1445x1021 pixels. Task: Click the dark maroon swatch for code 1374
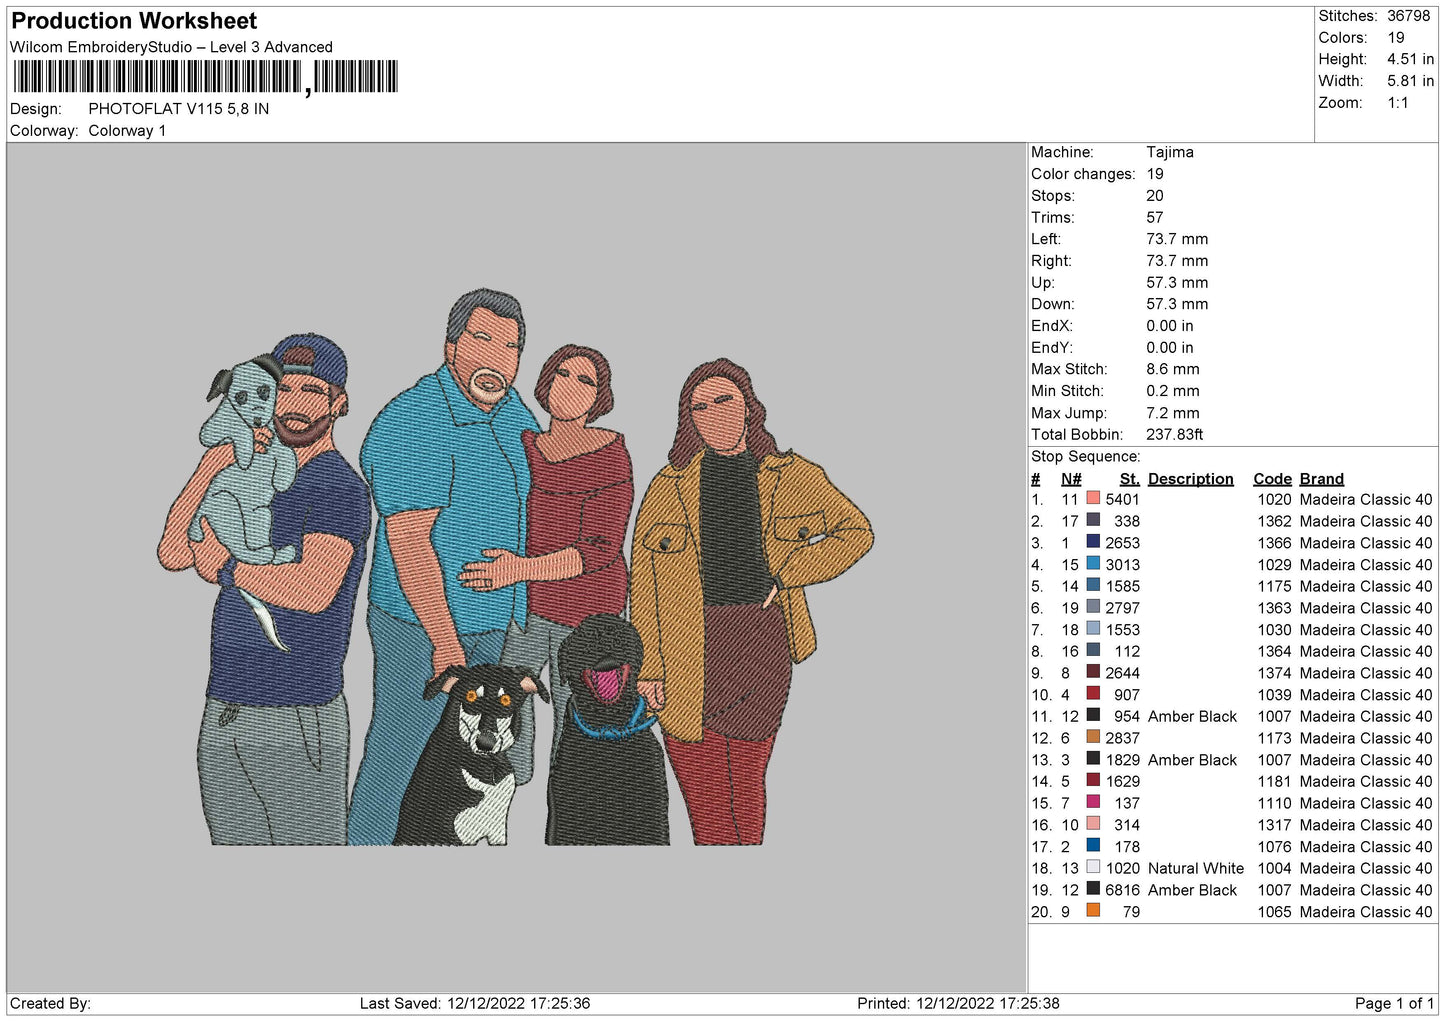[1093, 672]
